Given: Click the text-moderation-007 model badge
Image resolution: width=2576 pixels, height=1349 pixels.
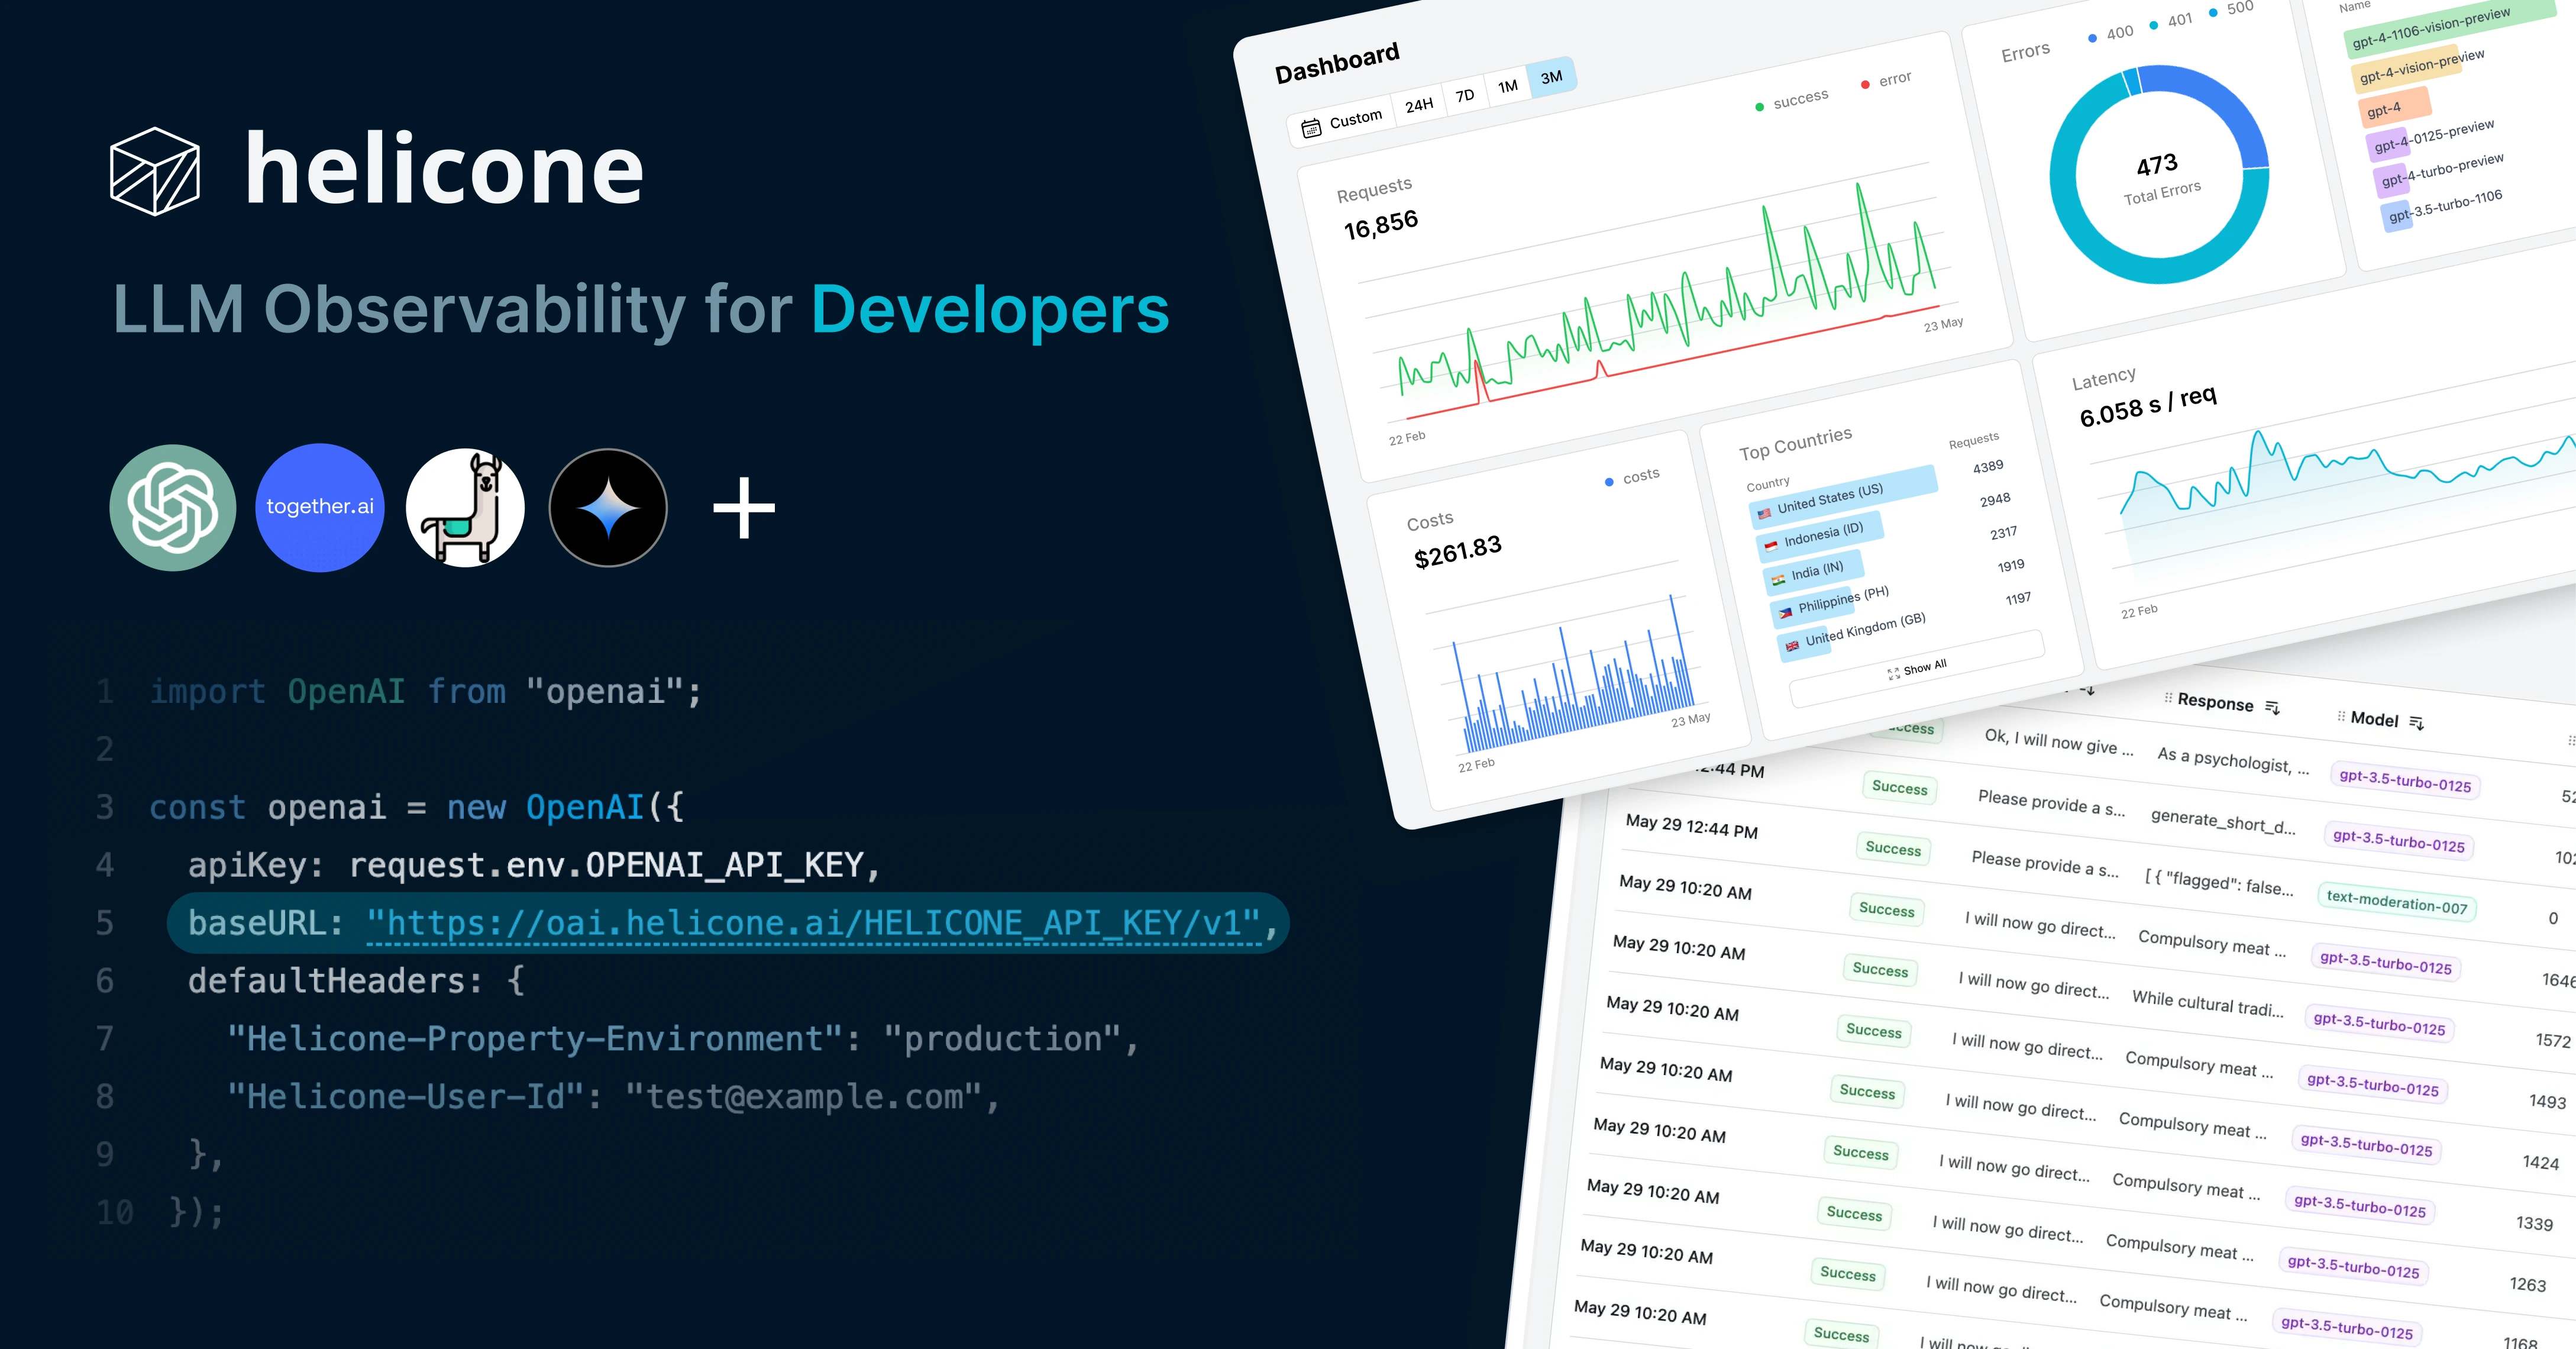Looking at the screenshot, I should click(x=2396, y=902).
